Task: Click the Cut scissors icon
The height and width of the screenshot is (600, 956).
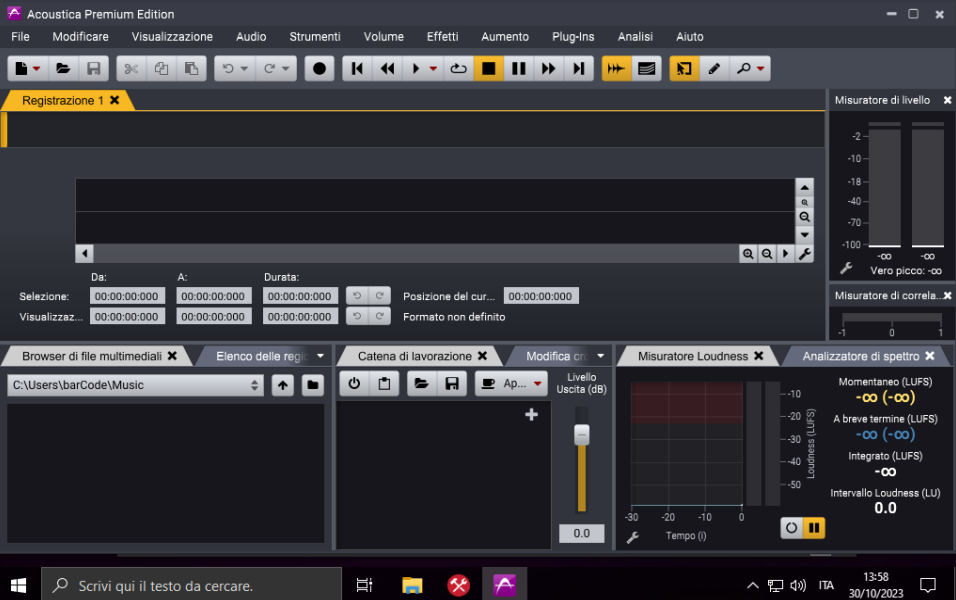Action: (x=131, y=69)
